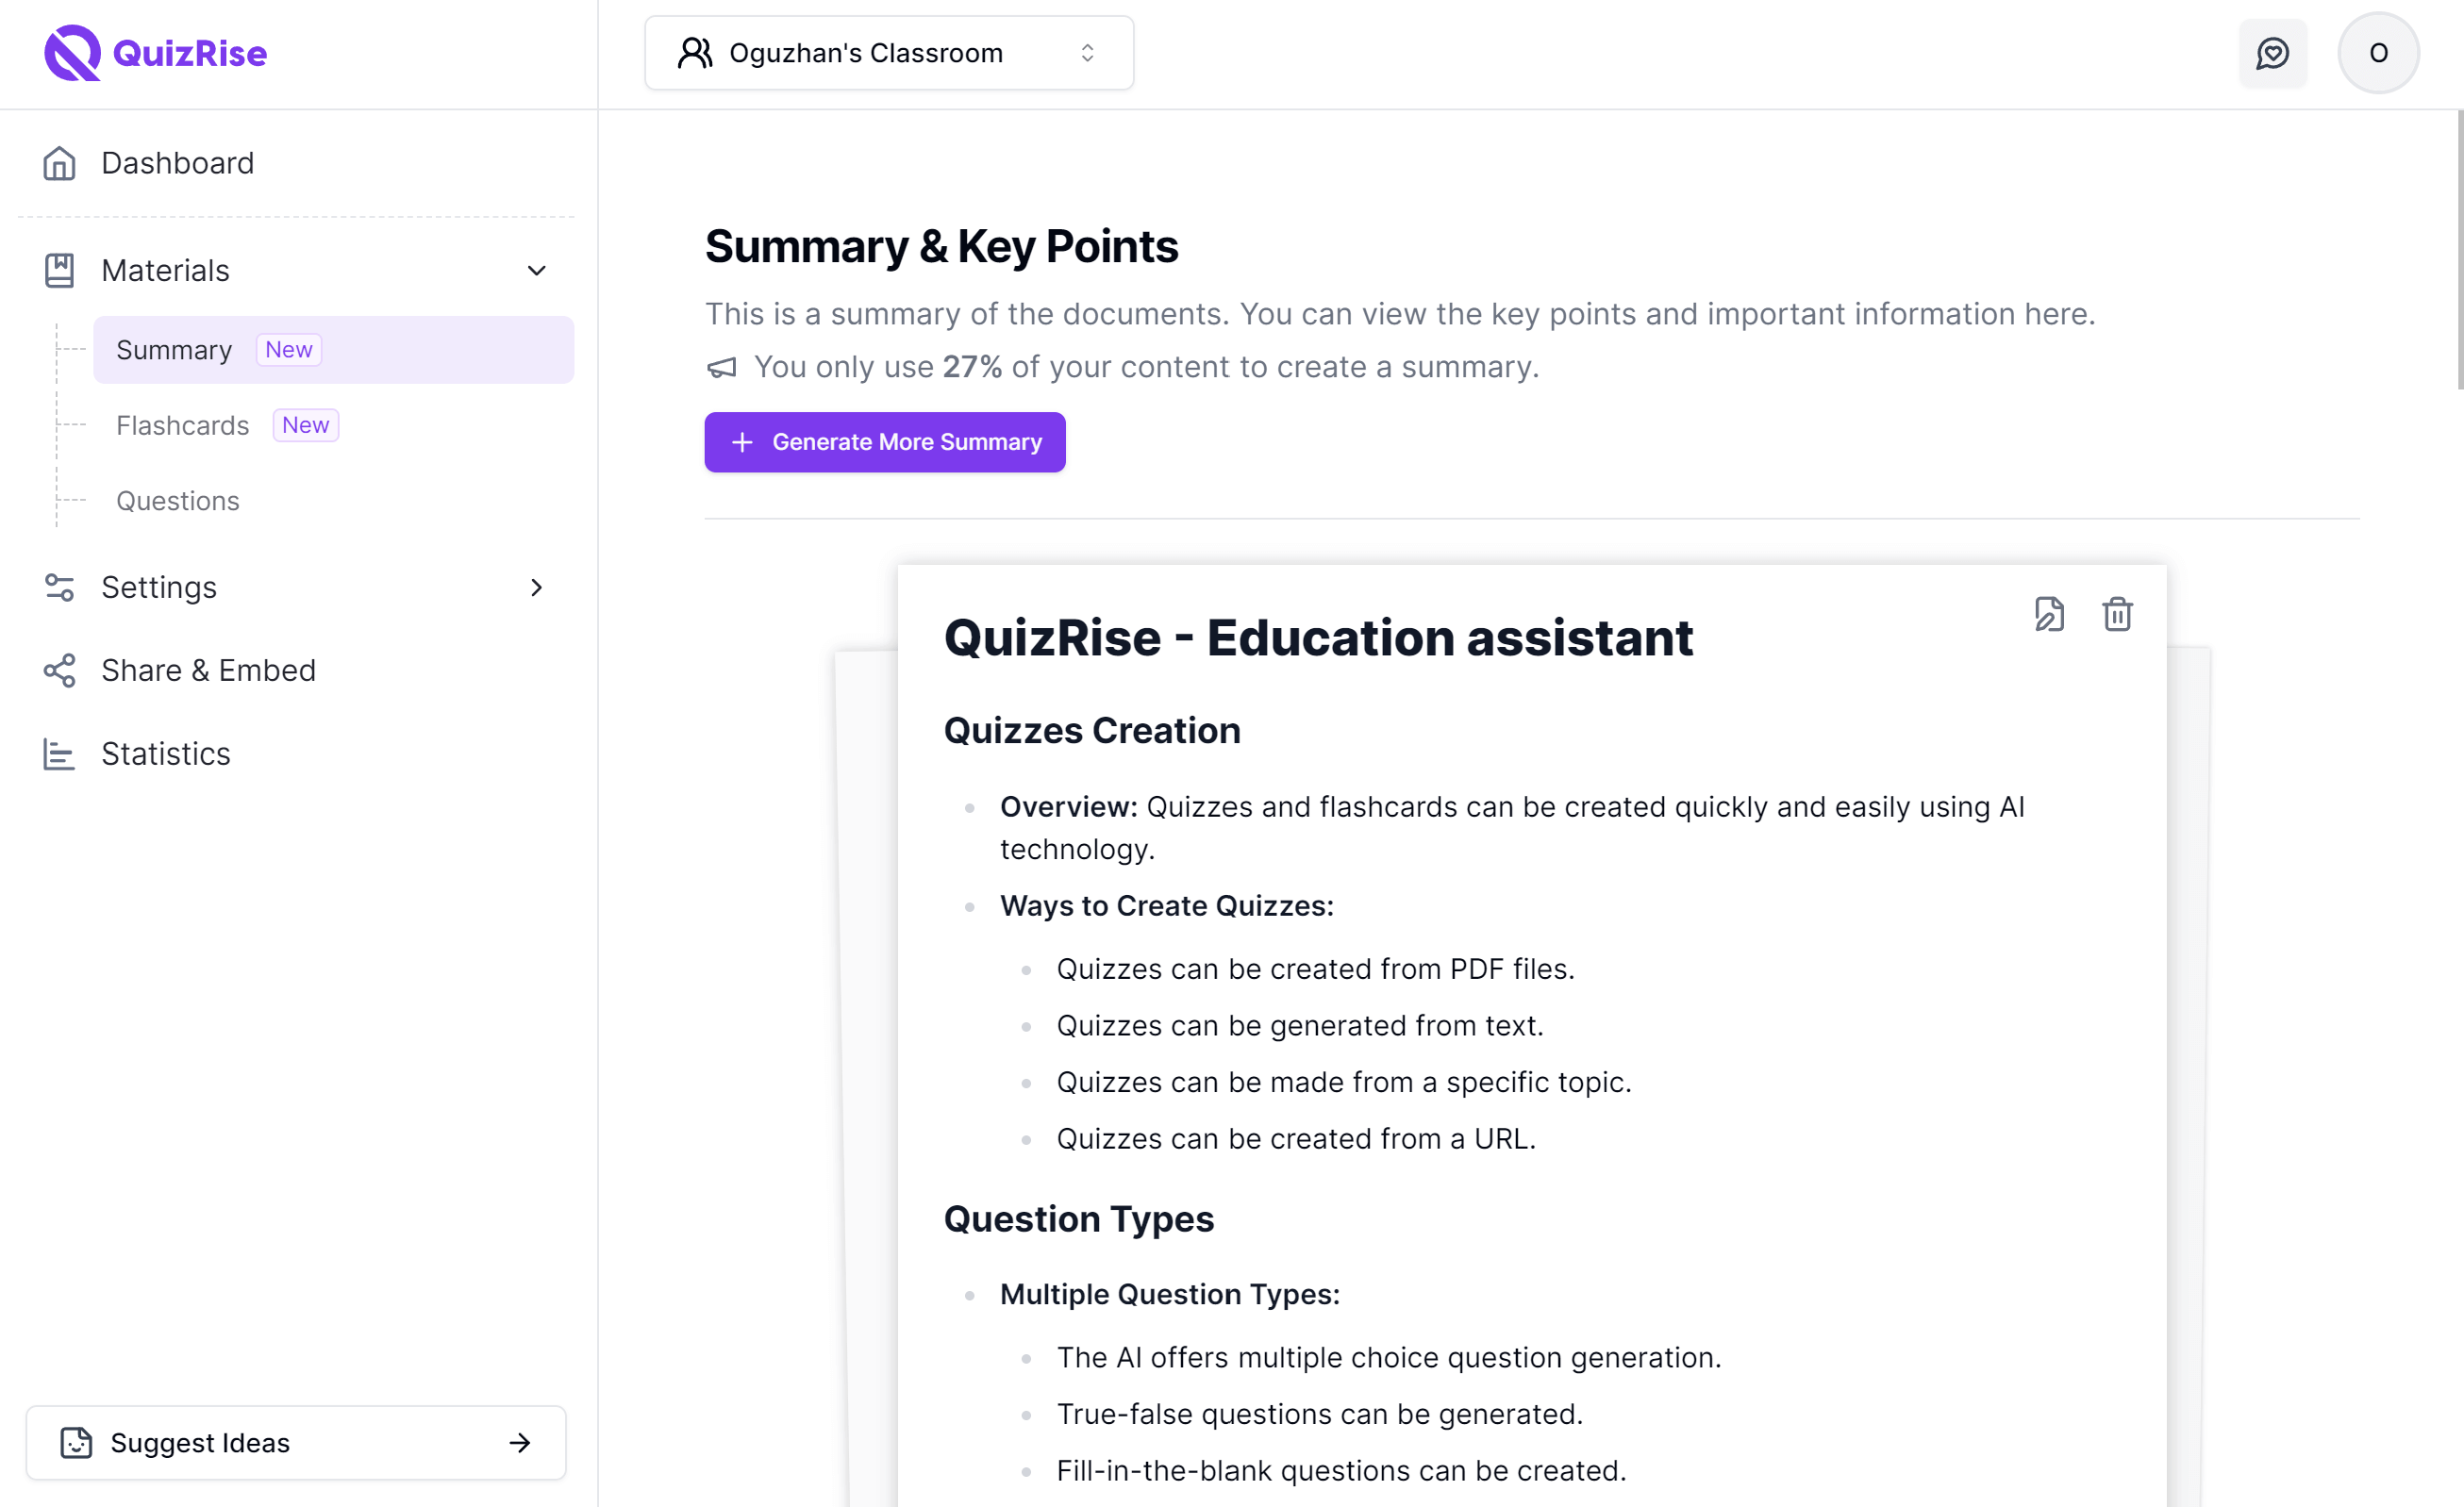Click the Suggest Ideas arrow button
The width and height of the screenshot is (2464, 1507).
[519, 1443]
